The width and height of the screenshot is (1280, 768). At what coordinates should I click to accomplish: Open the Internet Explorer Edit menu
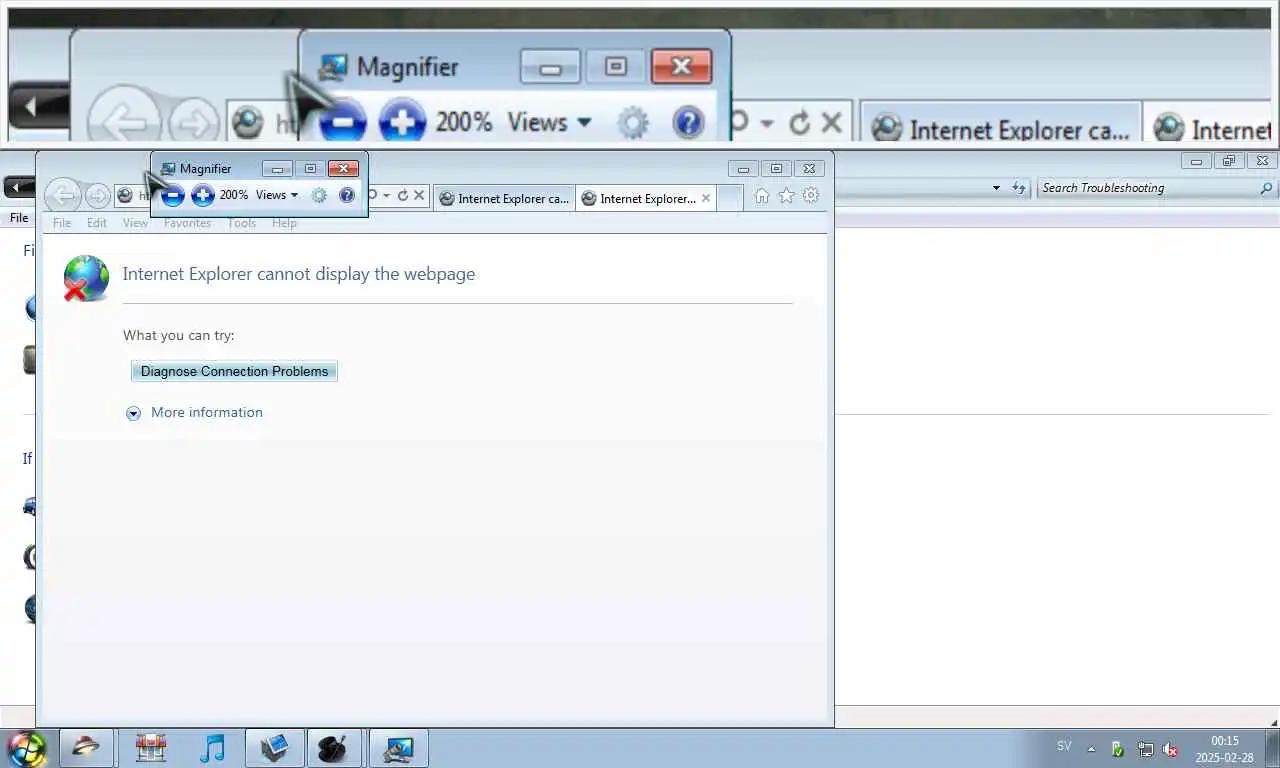pyautogui.click(x=97, y=223)
